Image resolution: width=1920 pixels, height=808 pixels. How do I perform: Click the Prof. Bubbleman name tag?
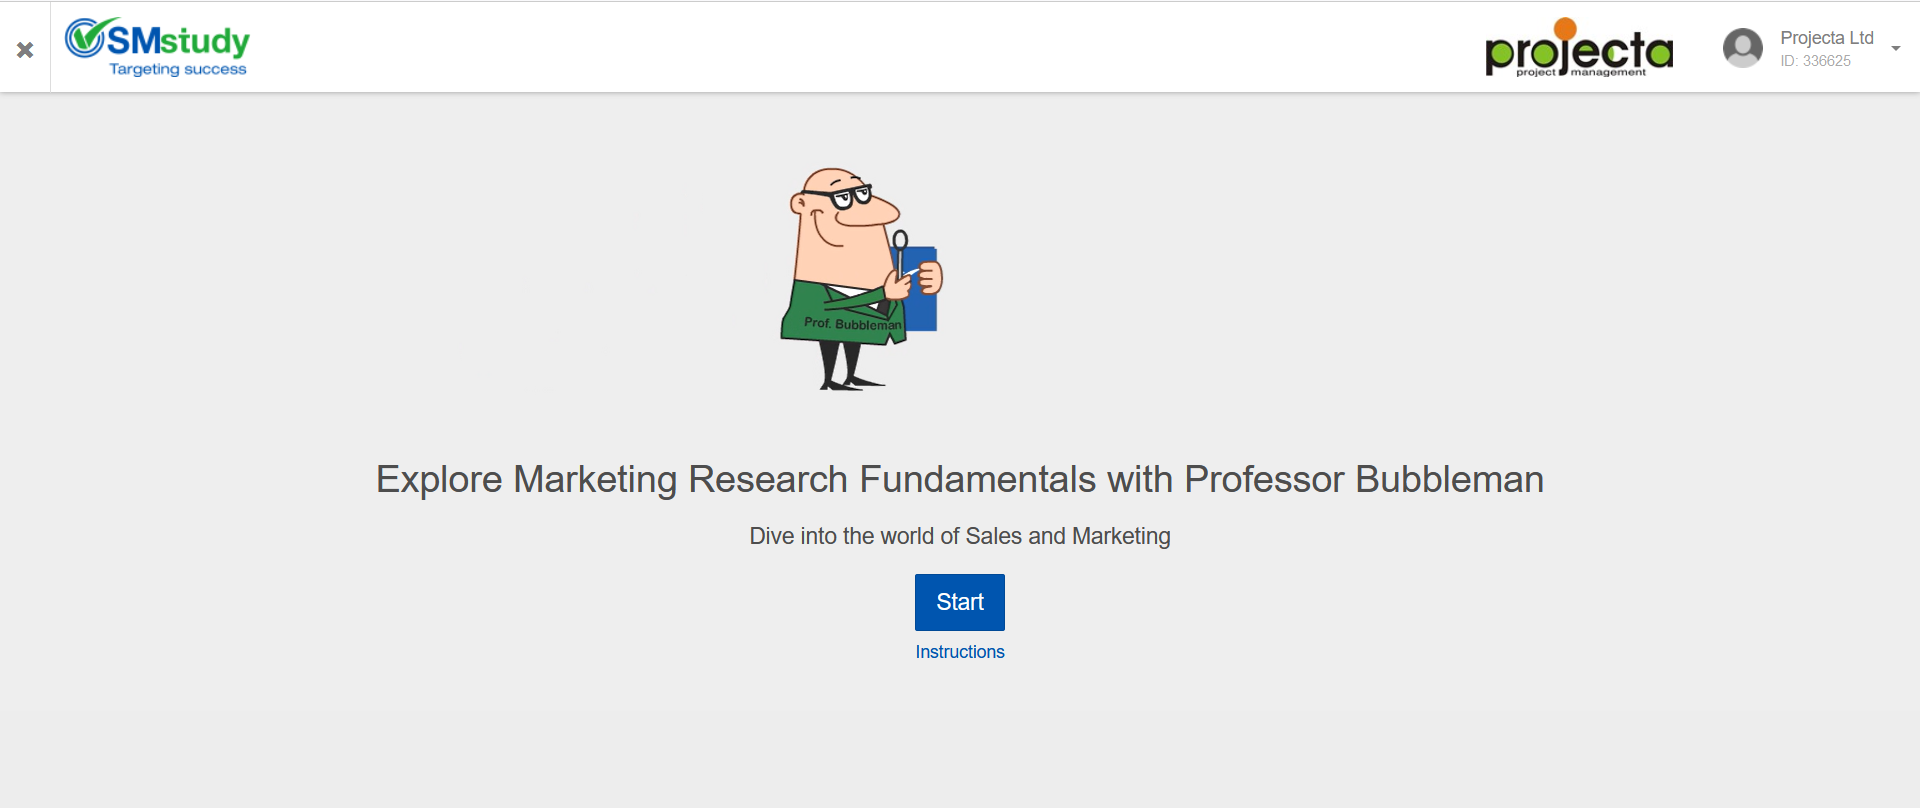tap(852, 324)
